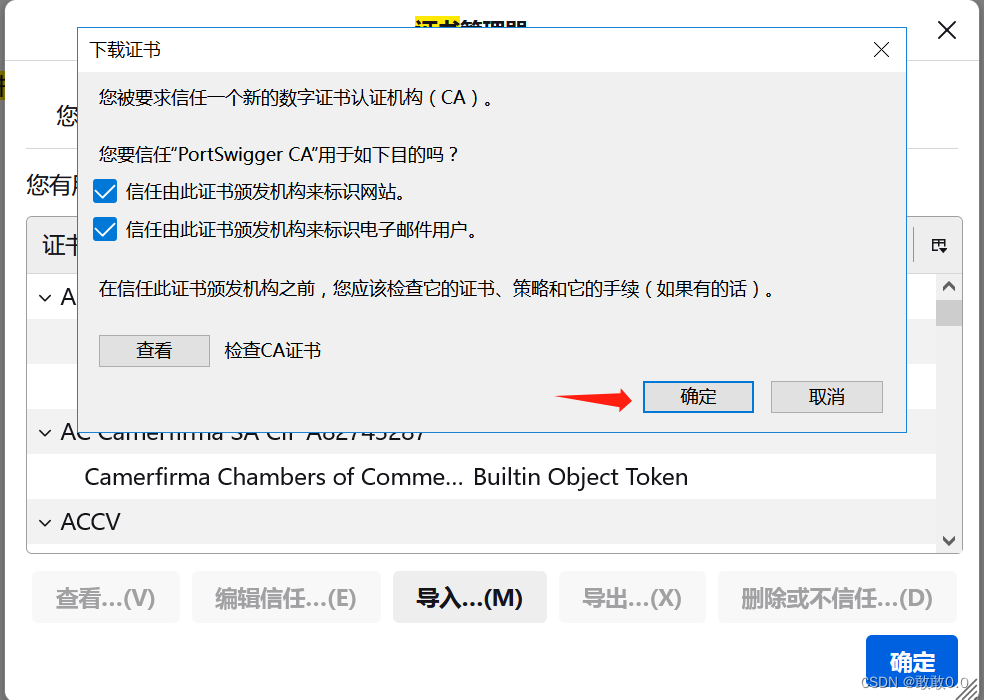Image resolution: width=984 pixels, height=700 pixels.
Task: Collapse the AC Camerfirma SA group
Action: [x=45, y=433]
